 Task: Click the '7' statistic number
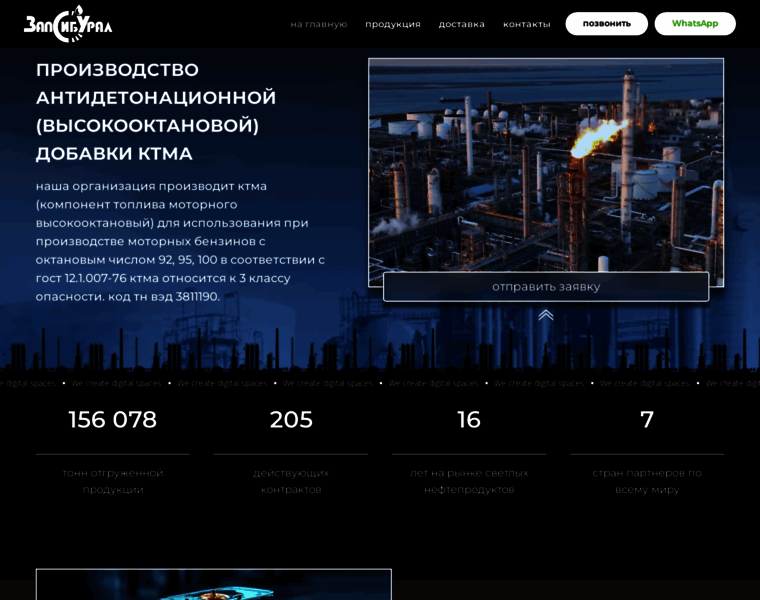pyautogui.click(x=647, y=420)
